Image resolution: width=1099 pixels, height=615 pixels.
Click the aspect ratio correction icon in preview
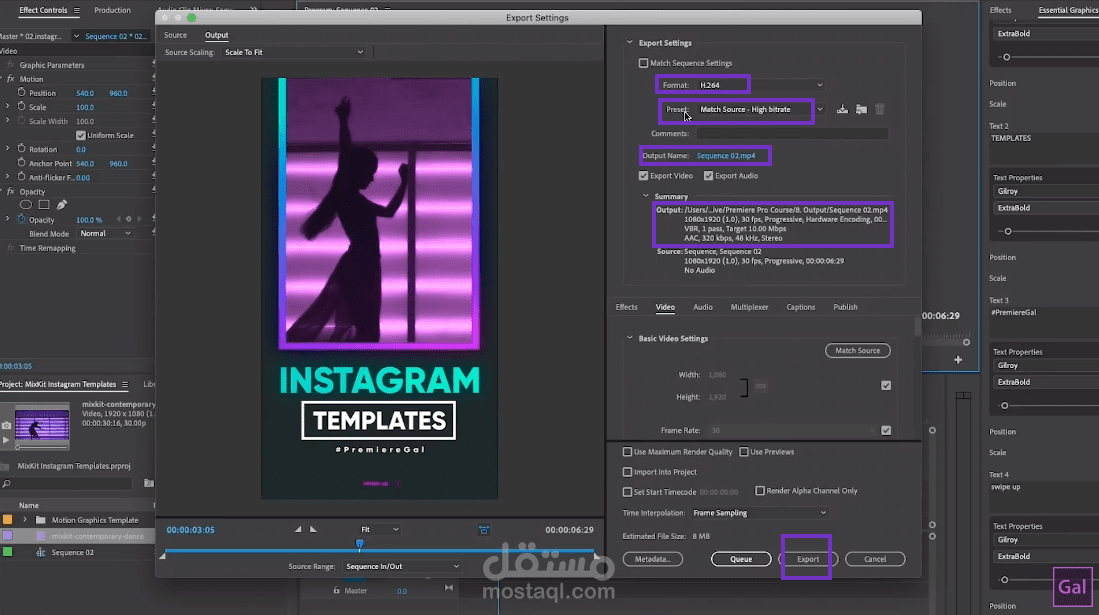tap(484, 529)
